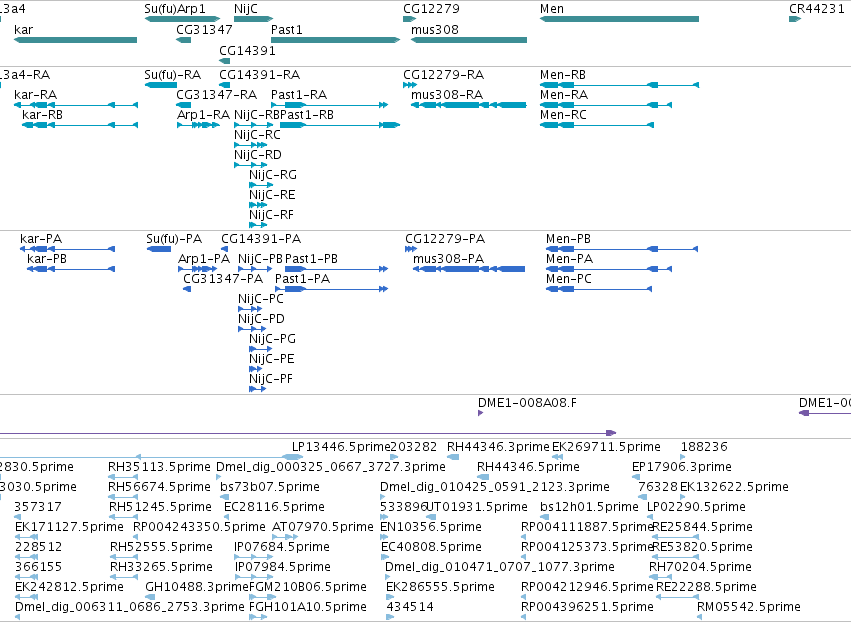
Task: Click the Men-PC protein label
Action: tap(569, 279)
